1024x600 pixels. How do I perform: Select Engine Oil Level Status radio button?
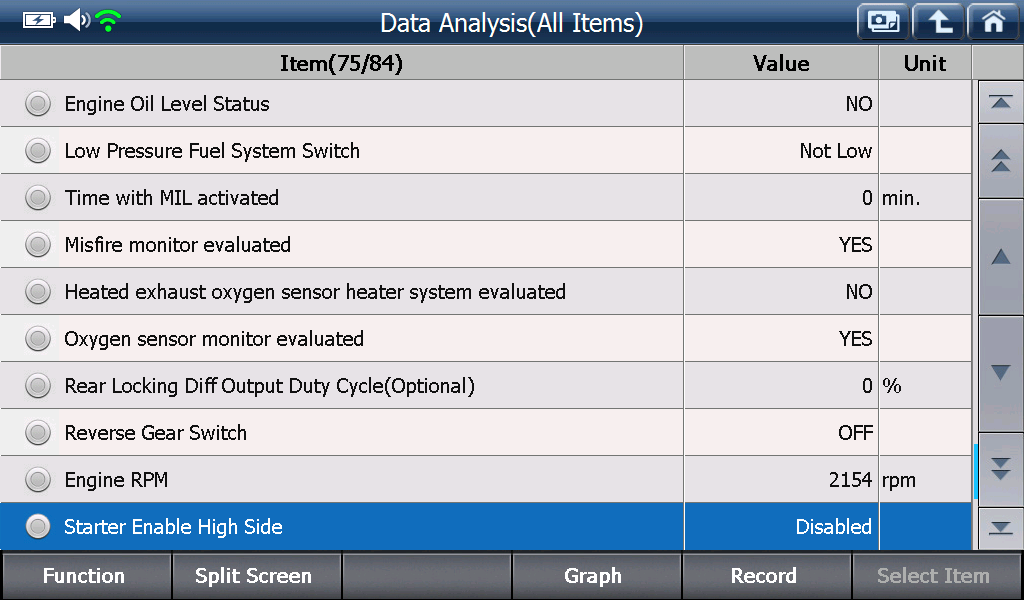(x=38, y=104)
